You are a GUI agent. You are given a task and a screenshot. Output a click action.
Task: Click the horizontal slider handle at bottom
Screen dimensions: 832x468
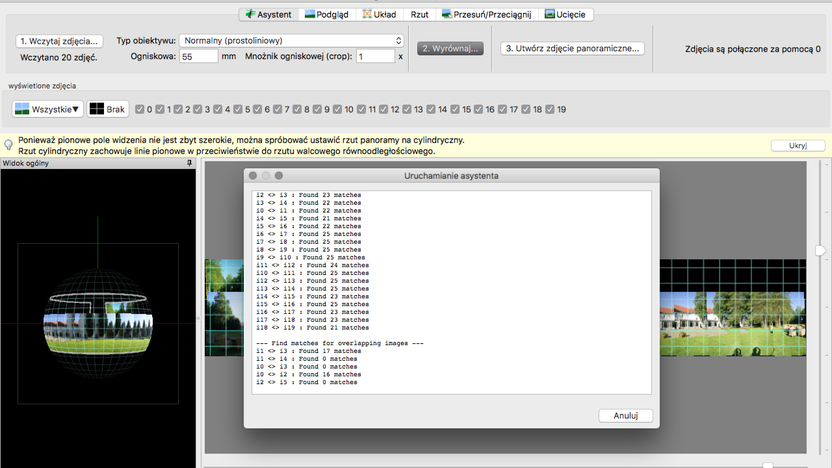point(768,465)
